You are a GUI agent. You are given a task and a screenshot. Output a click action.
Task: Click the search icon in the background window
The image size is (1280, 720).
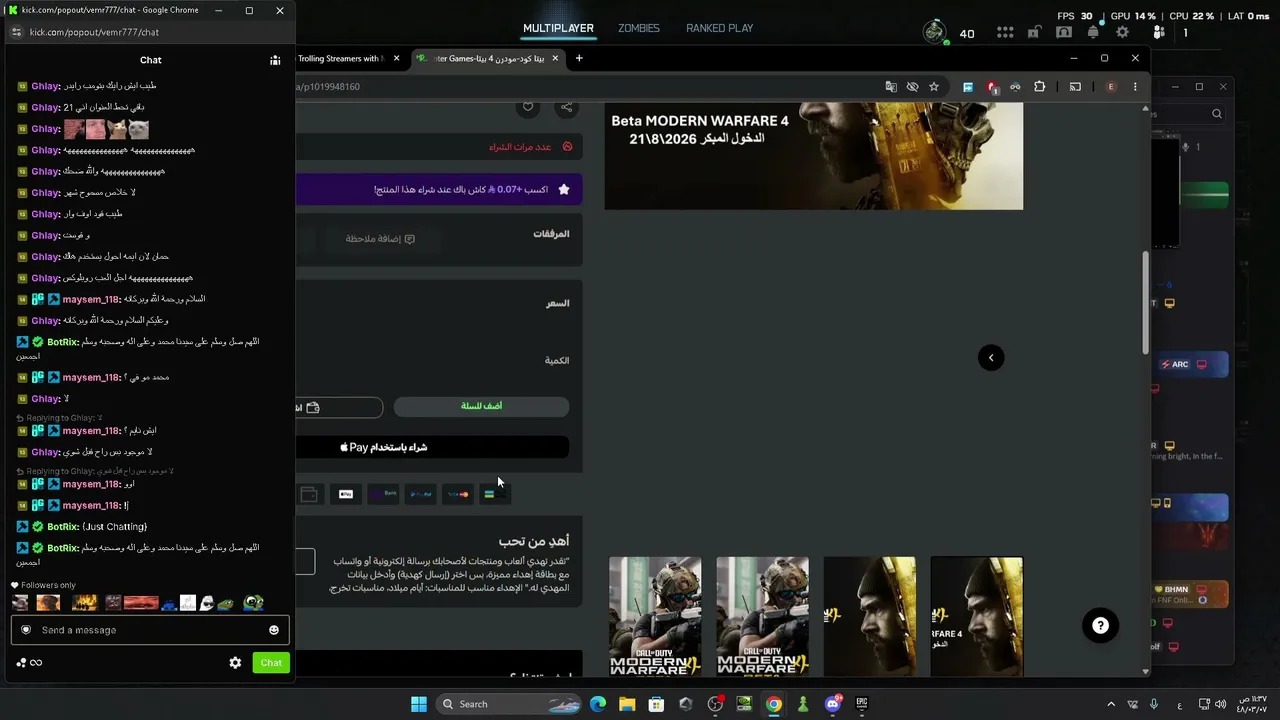click(x=1217, y=114)
